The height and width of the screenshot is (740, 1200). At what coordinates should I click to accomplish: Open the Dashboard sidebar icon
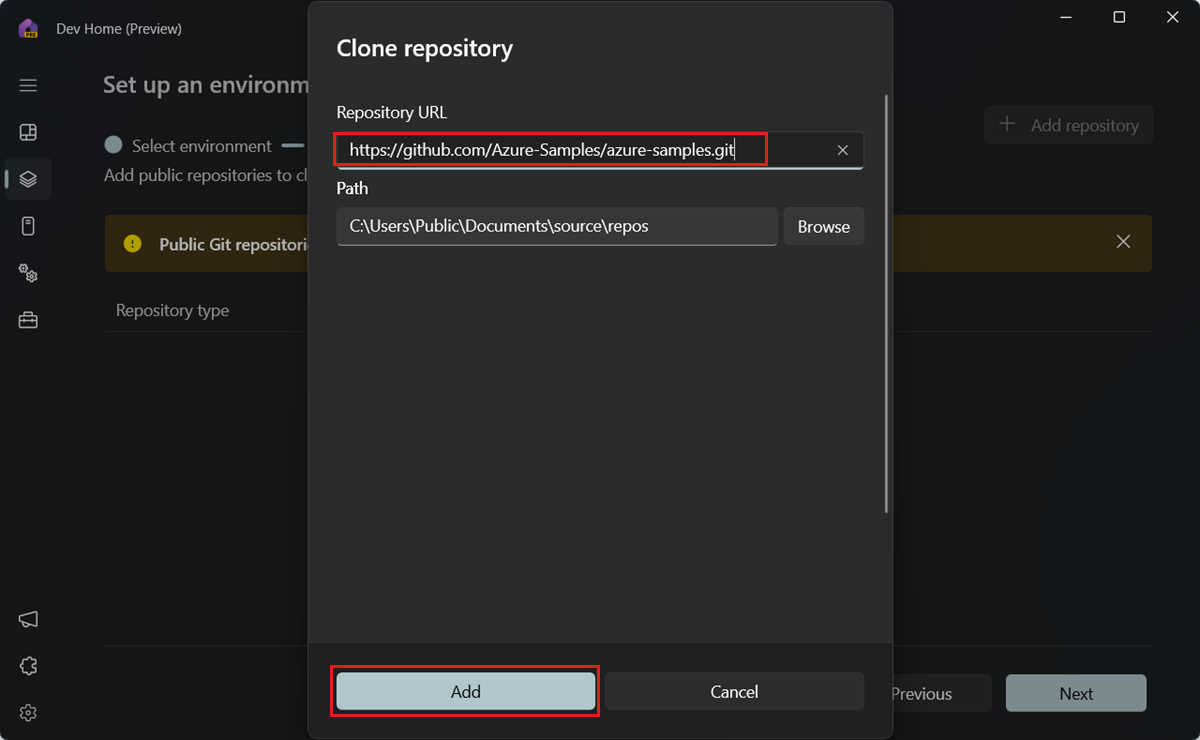tap(28, 132)
